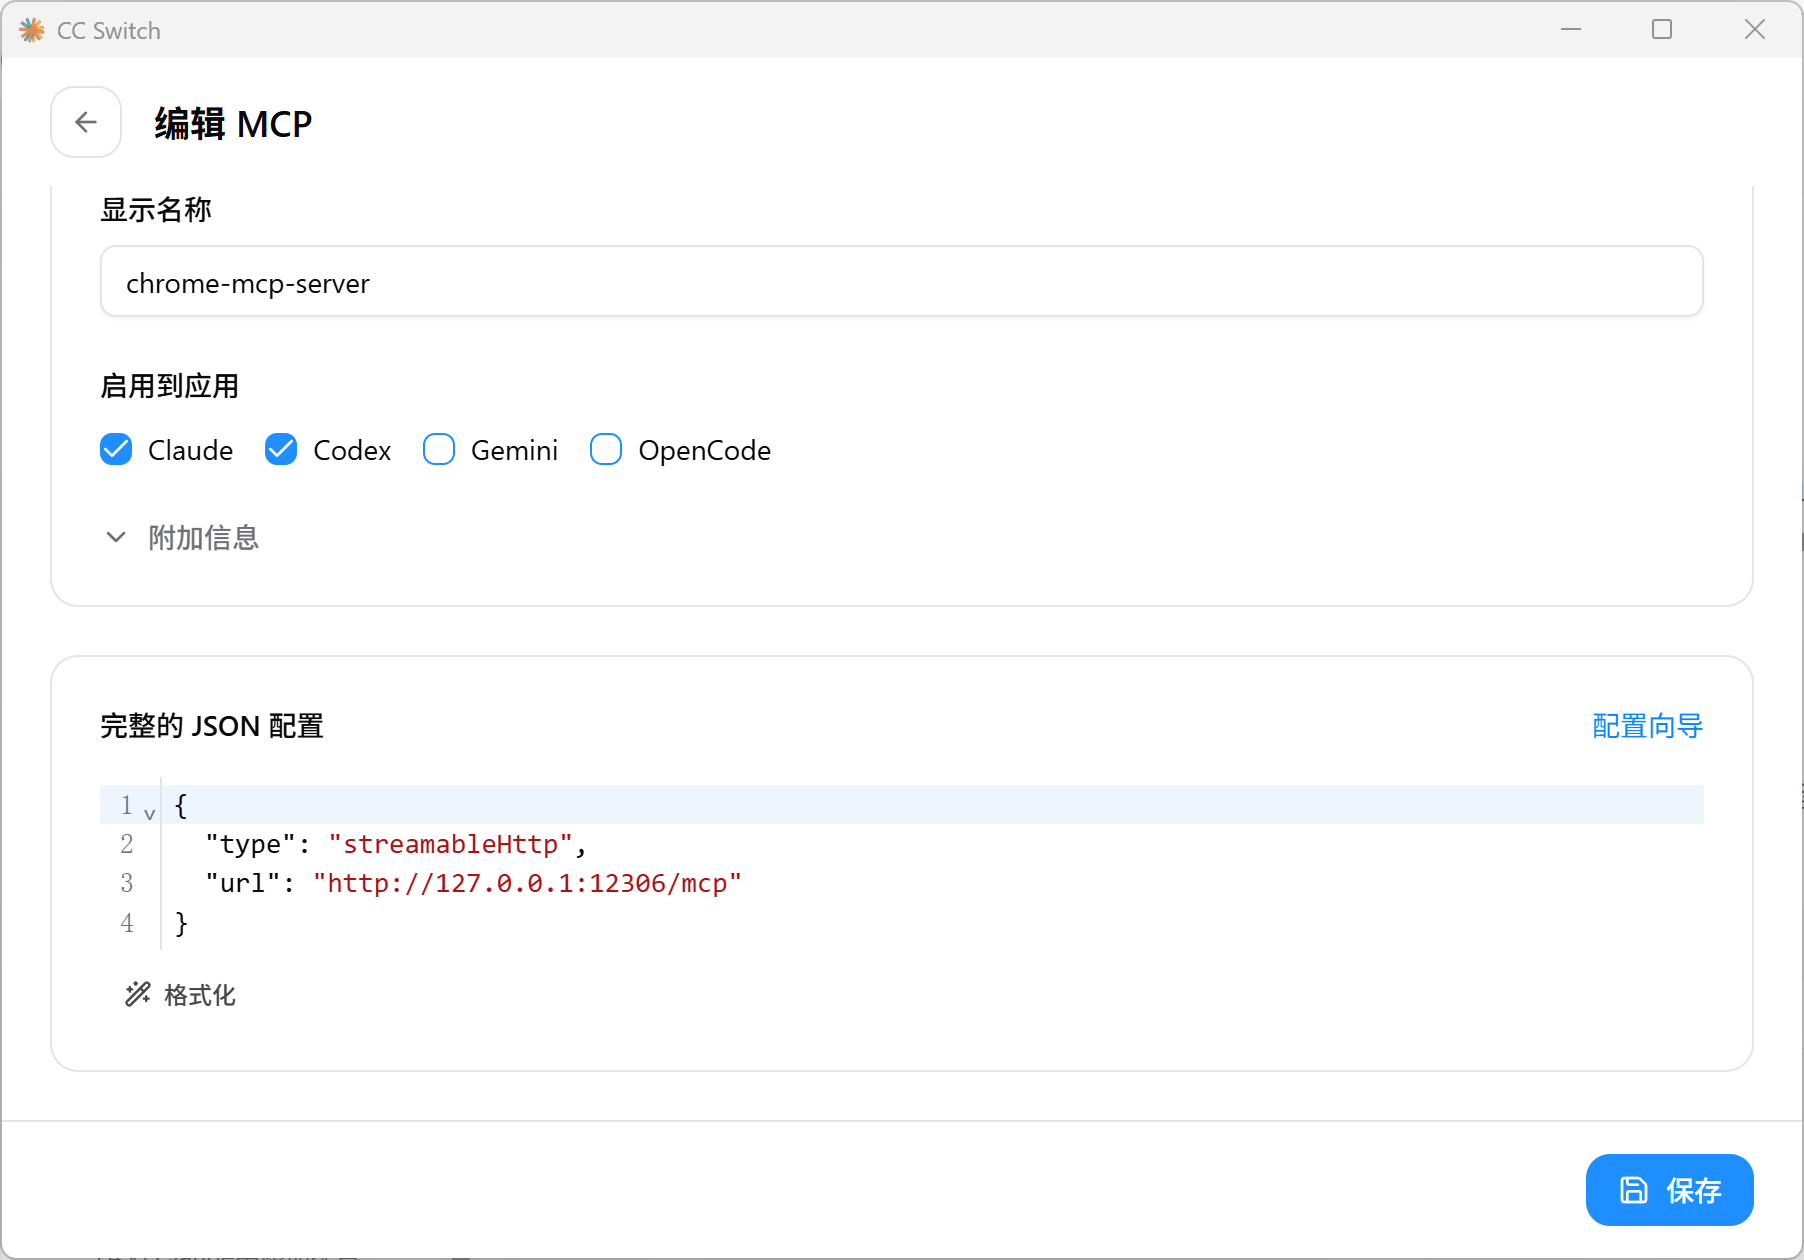Click line number 3 in gutter
The image size is (1804, 1260).
coord(127,884)
